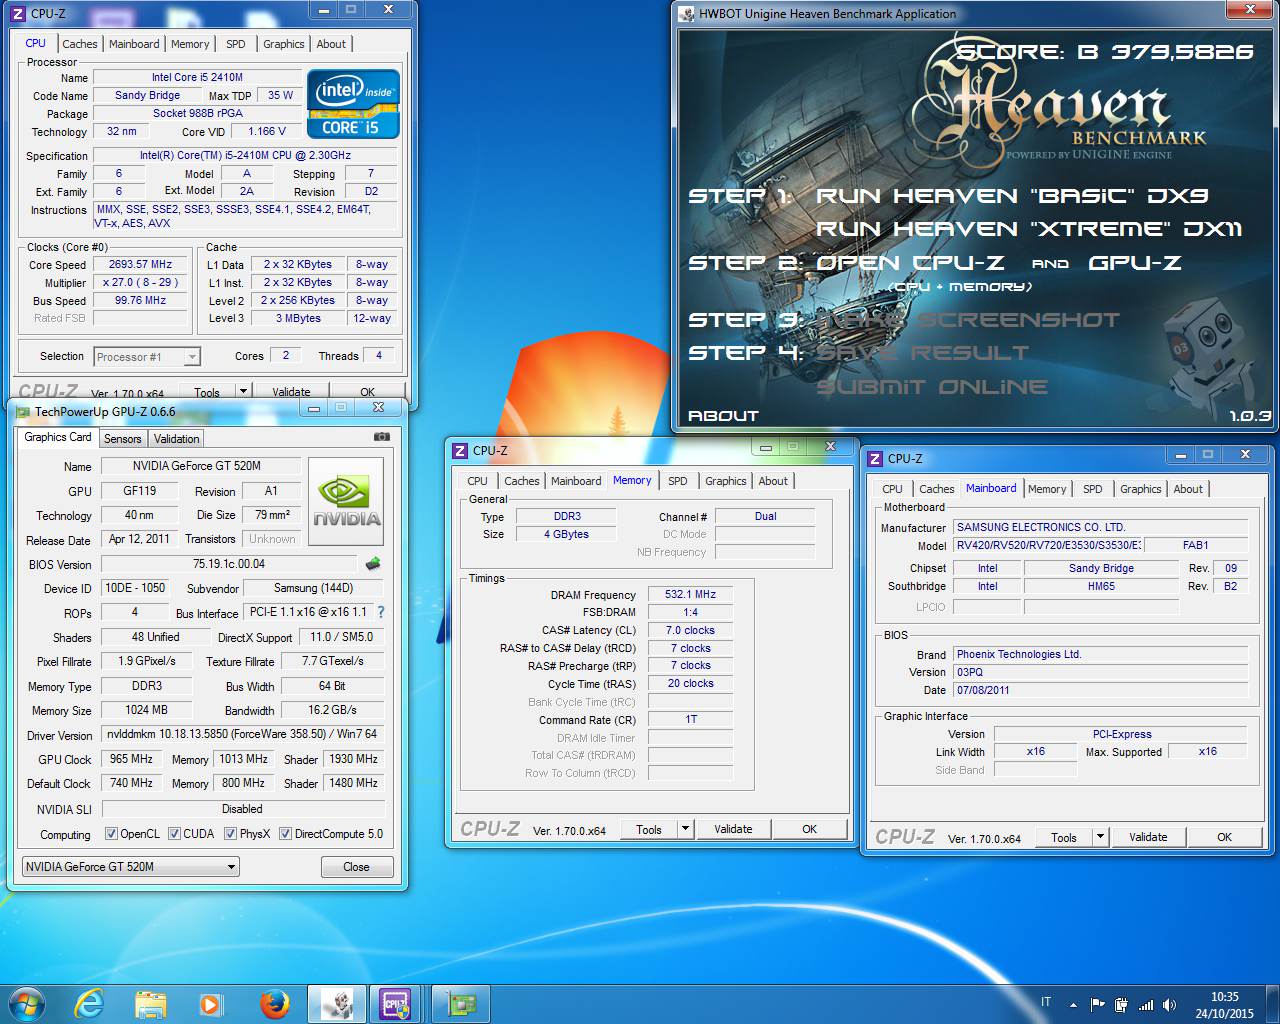Click BIOS Version value 03PQ
Image resolution: width=1280 pixels, height=1024 pixels.
[1100, 672]
